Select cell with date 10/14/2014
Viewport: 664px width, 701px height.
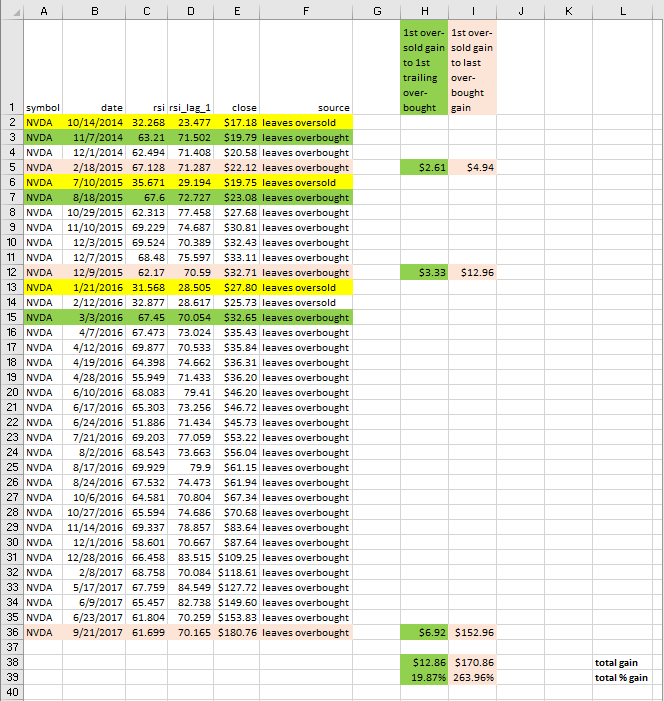94,122
